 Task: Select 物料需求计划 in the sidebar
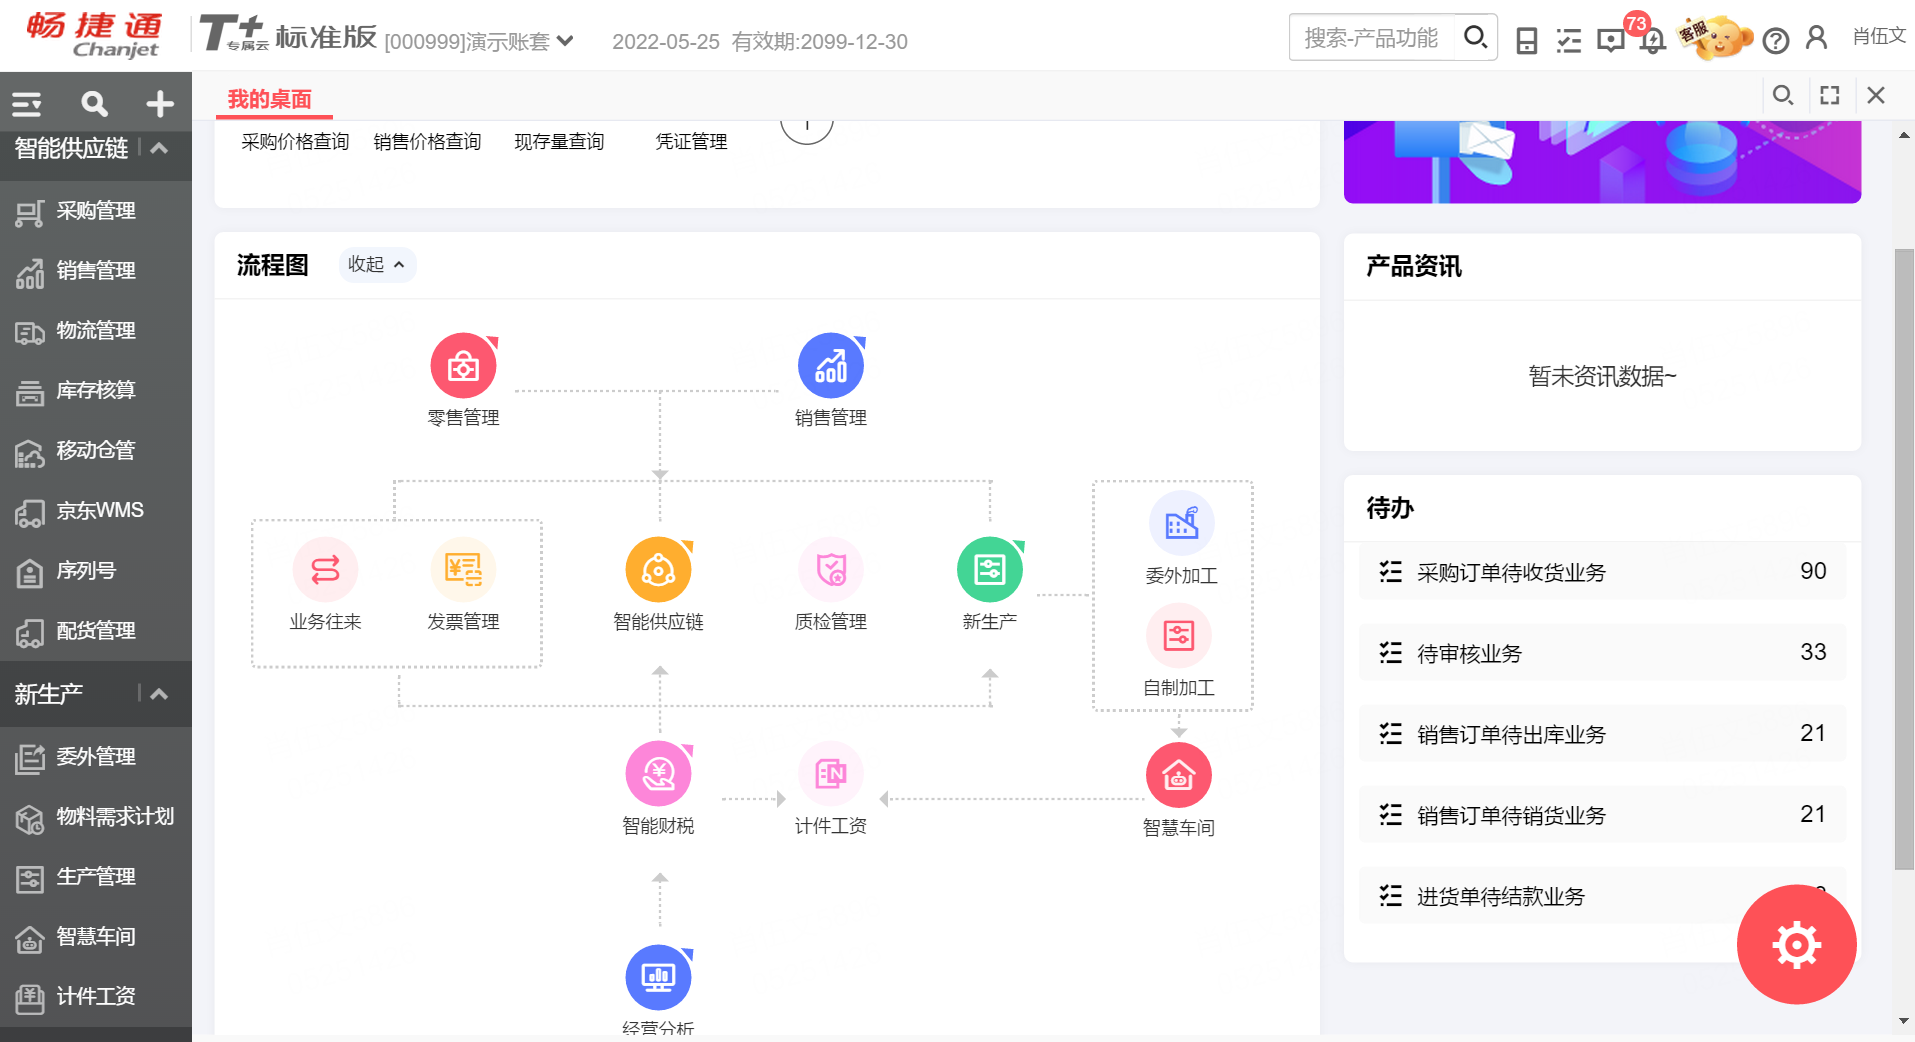point(114,817)
